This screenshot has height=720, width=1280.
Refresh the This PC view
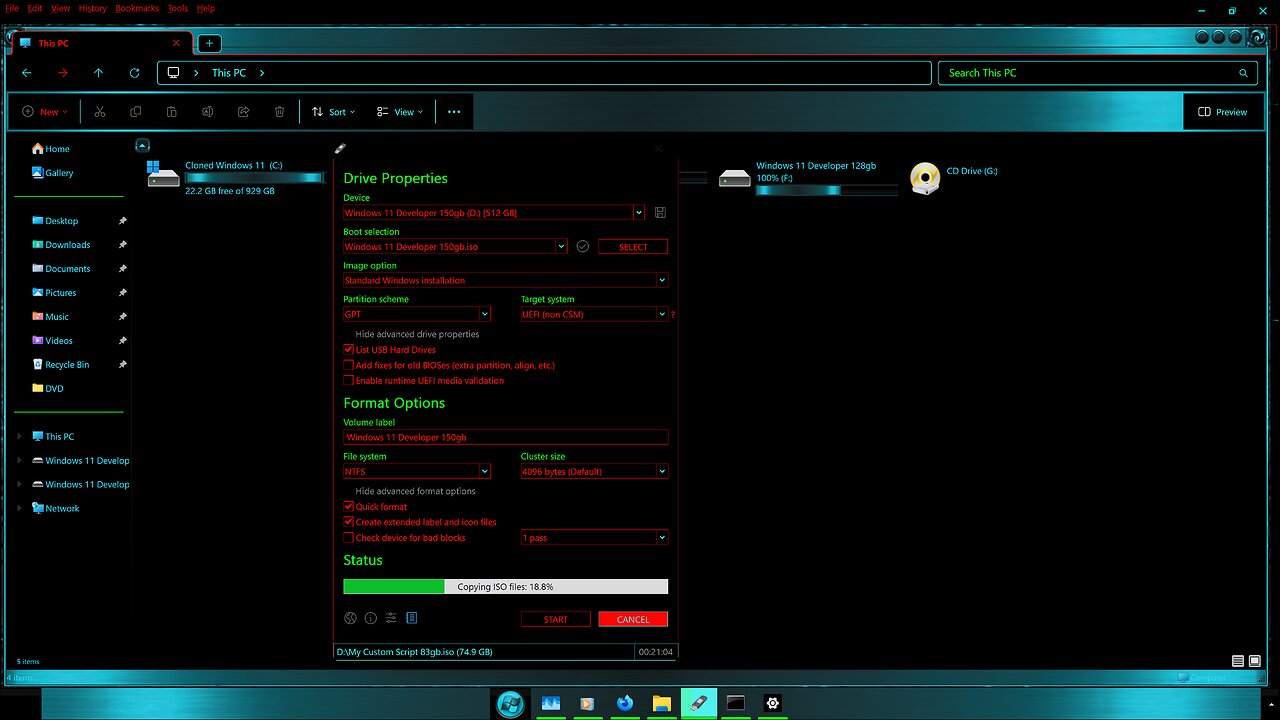[x=134, y=73]
